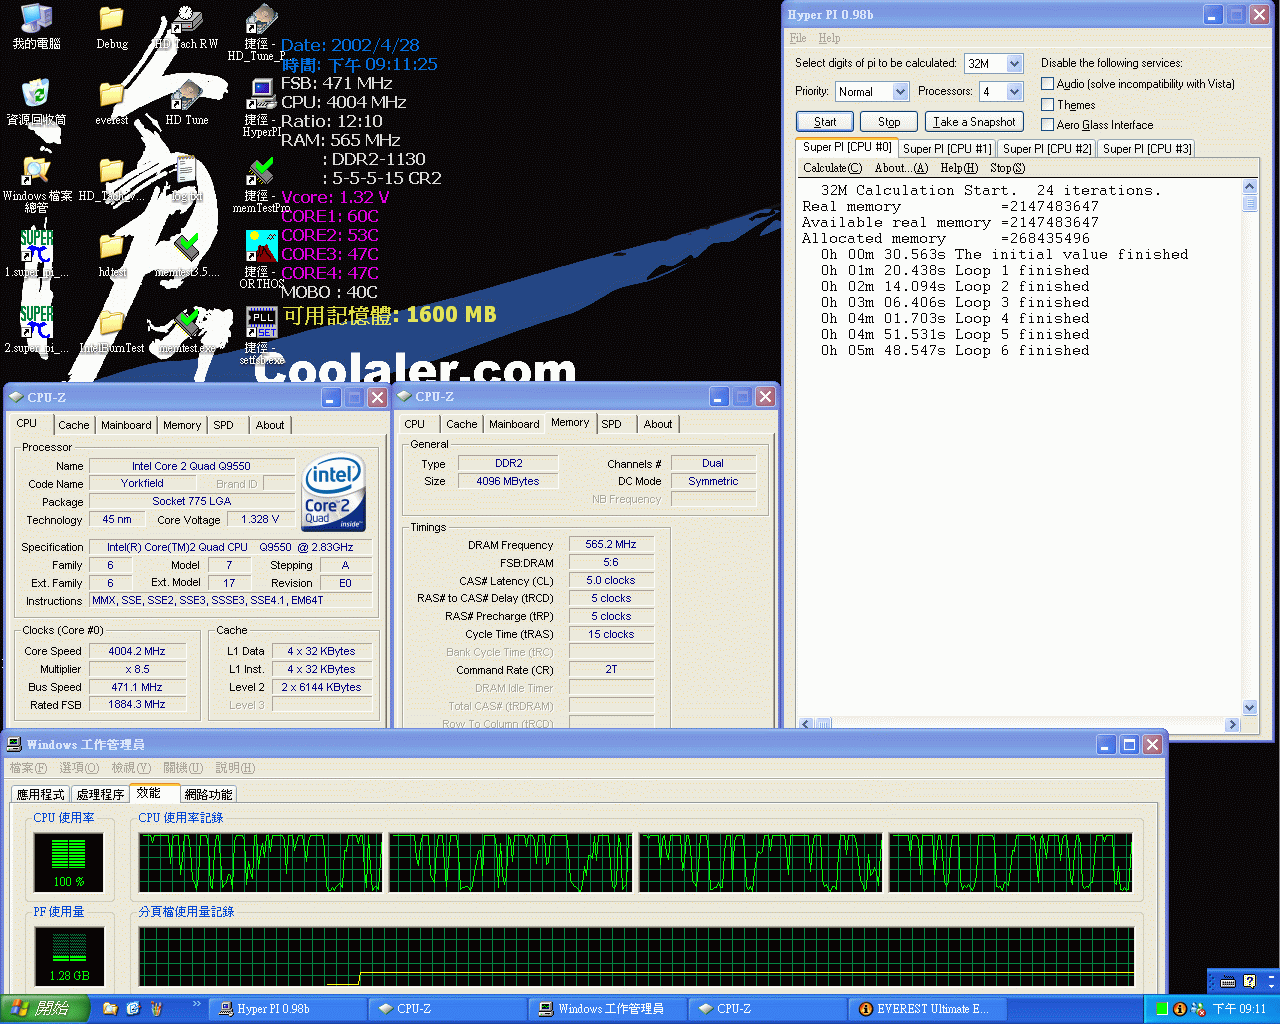Open the HD Tune desktop icon
The width and height of the screenshot is (1280, 1024).
[186, 100]
